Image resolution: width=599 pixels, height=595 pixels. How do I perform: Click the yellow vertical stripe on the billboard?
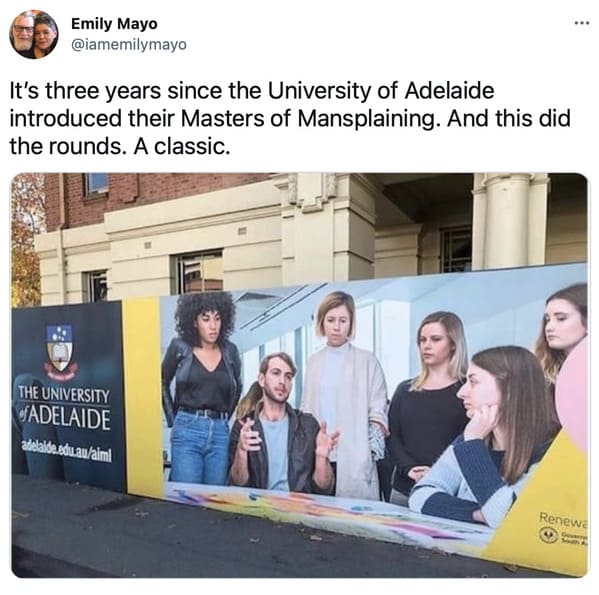[x=144, y=397]
